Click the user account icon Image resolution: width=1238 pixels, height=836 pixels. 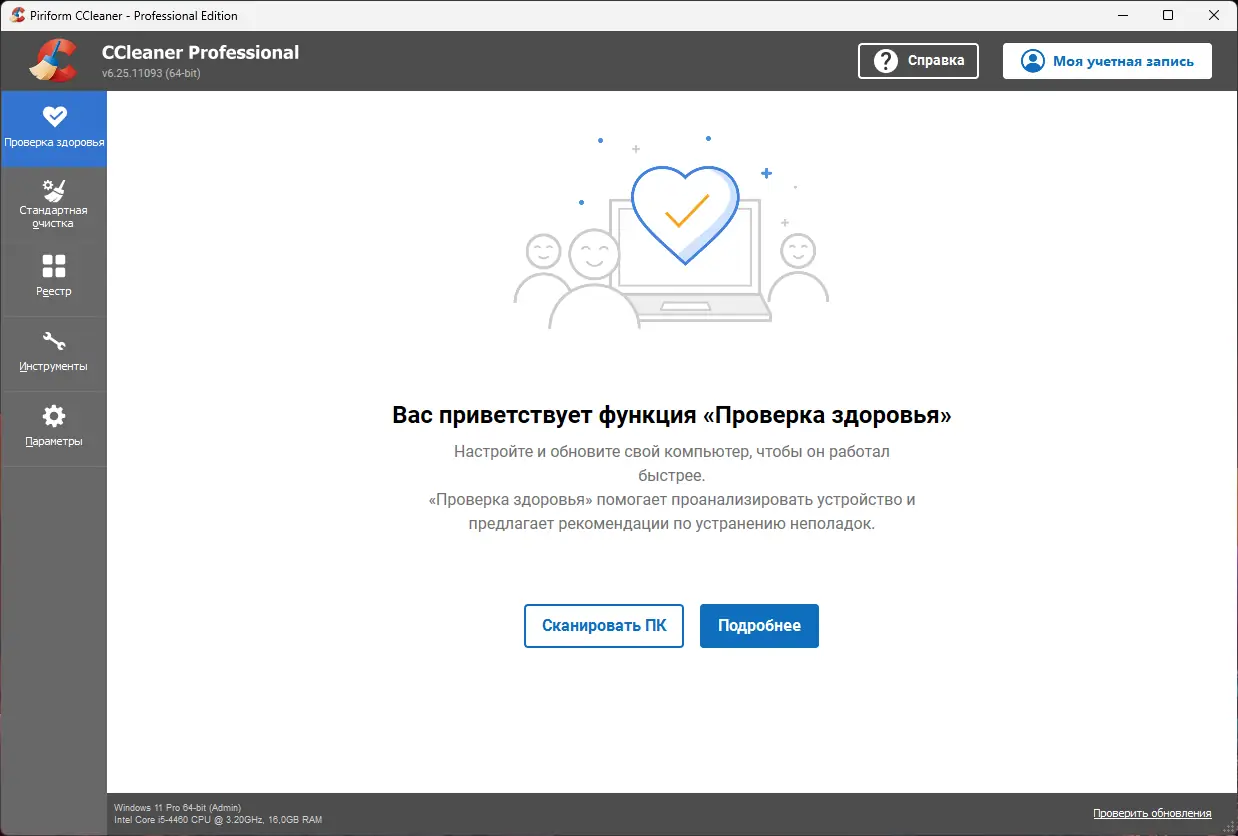1032,60
